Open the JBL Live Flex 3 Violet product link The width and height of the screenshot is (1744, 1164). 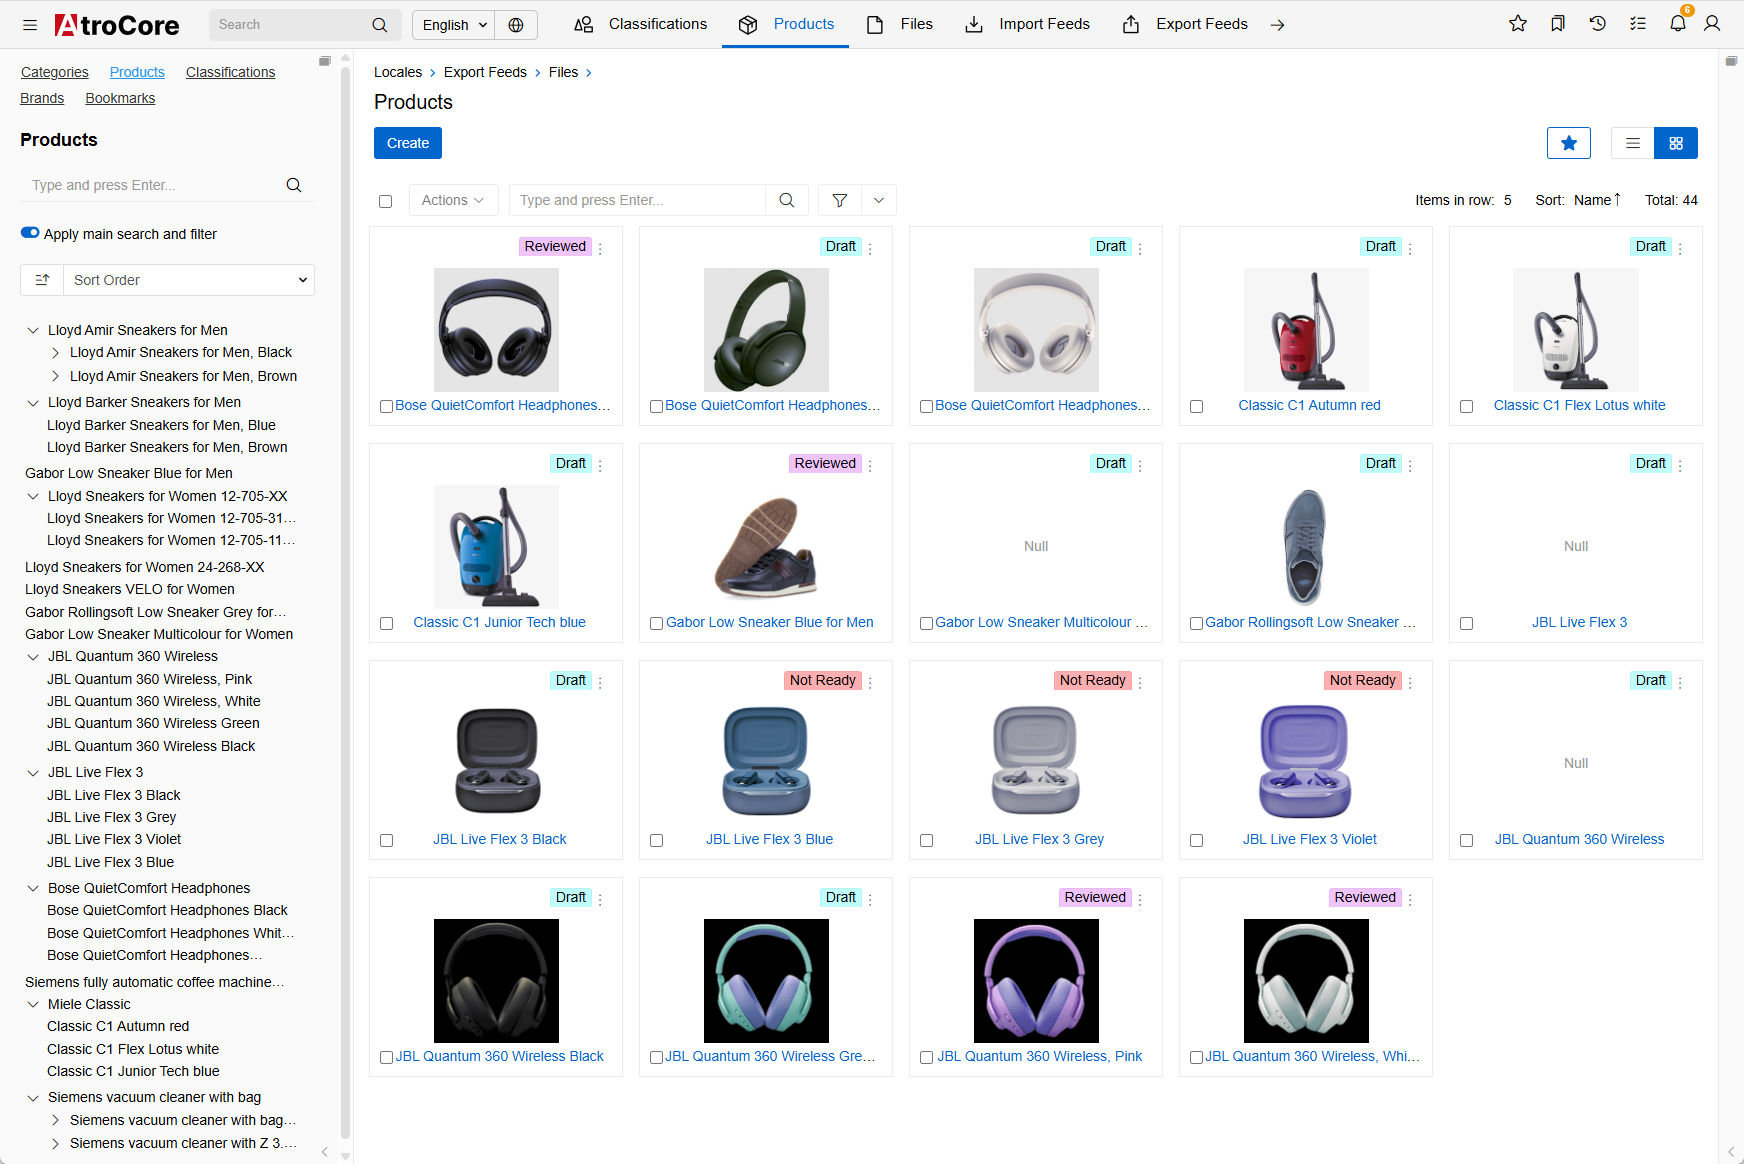[x=1310, y=839]
